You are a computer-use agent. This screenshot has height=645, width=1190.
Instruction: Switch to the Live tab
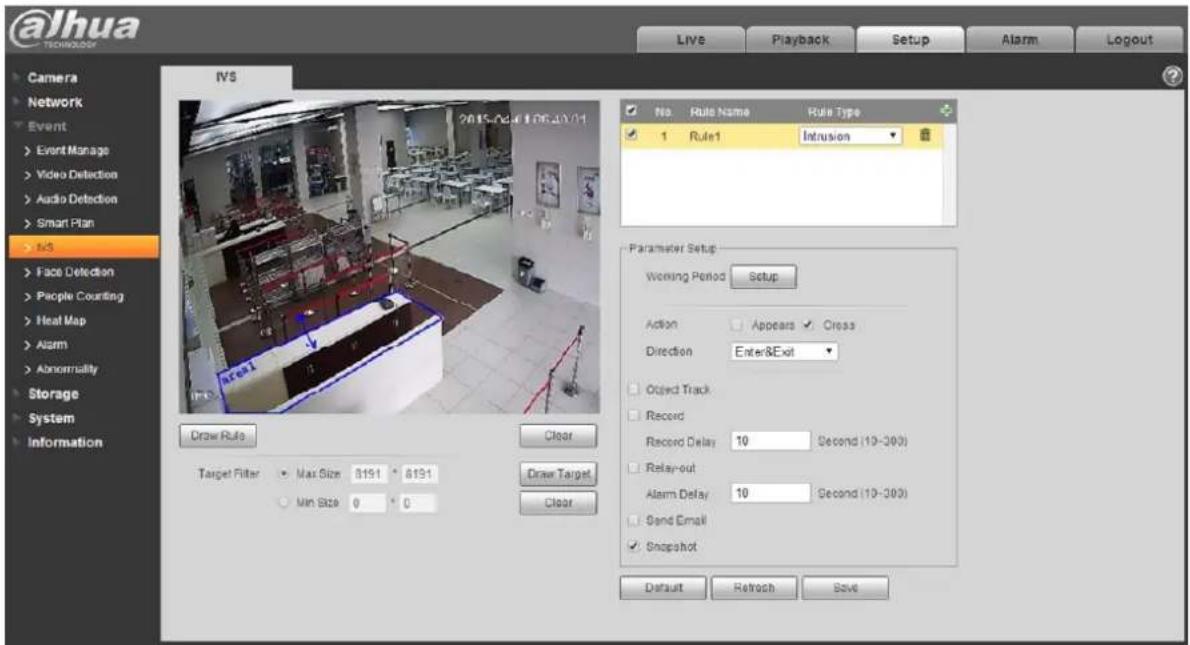click(x=691, y=39)
